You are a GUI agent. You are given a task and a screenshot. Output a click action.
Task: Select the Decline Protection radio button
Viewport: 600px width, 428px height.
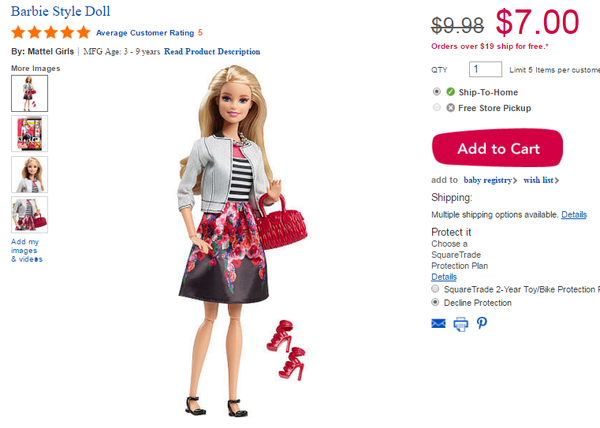coord(435,302)
